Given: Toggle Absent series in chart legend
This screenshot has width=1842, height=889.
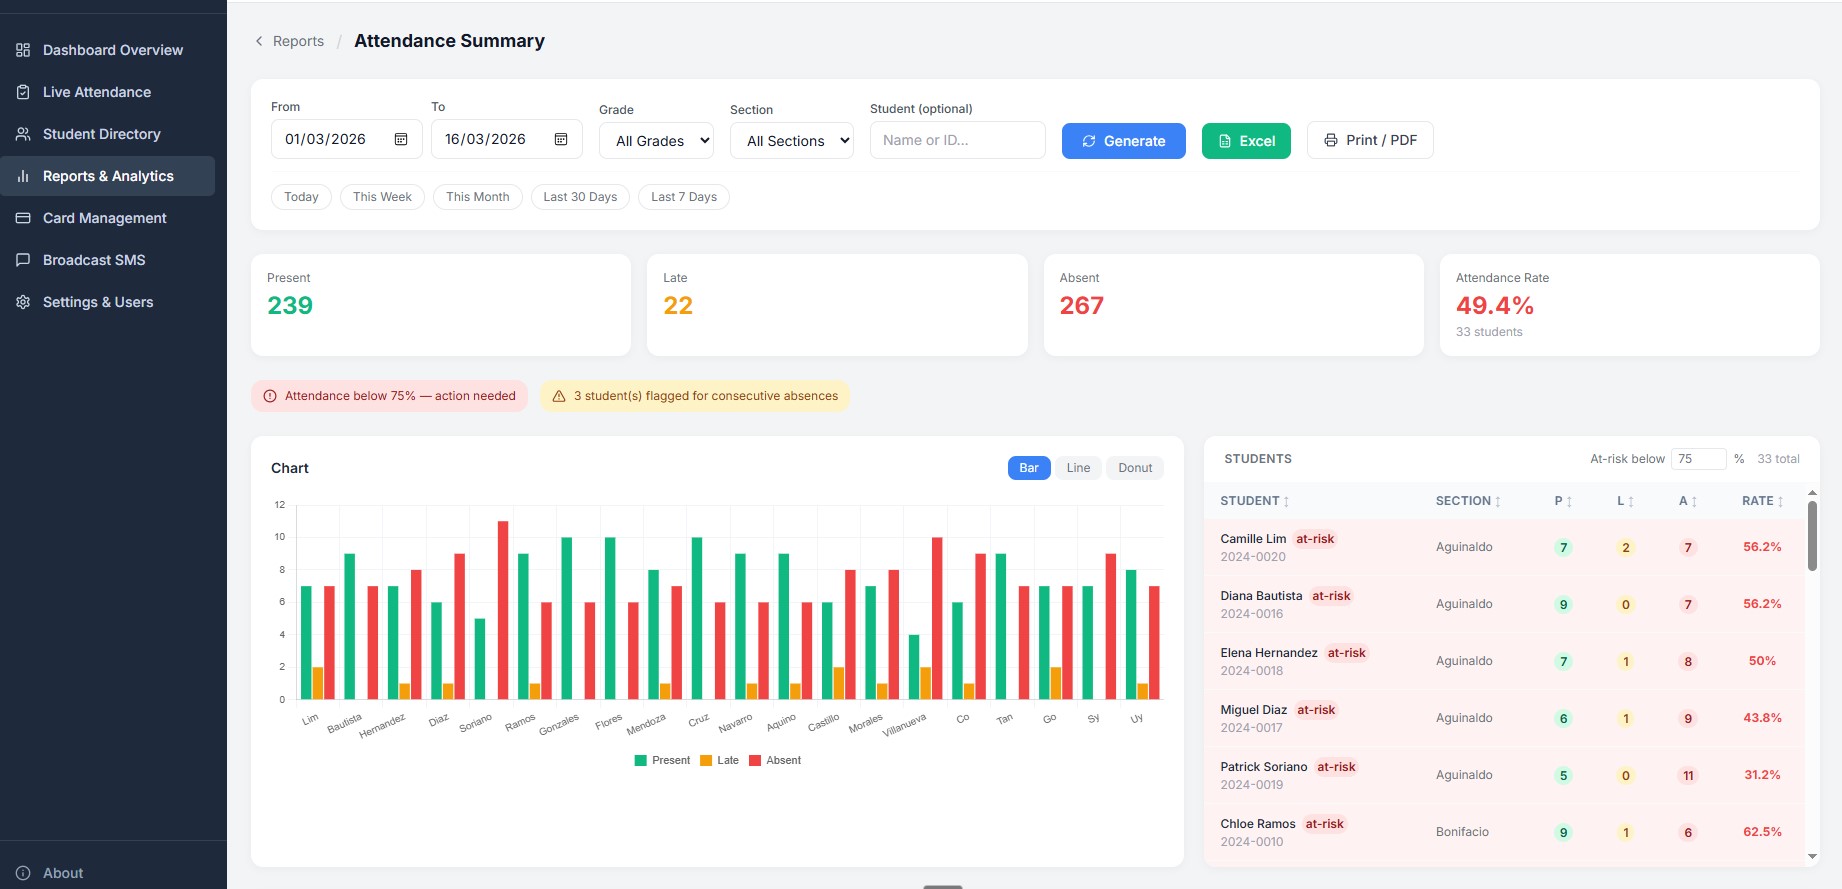Looking at the screenshot, I should tap(775, 761).
